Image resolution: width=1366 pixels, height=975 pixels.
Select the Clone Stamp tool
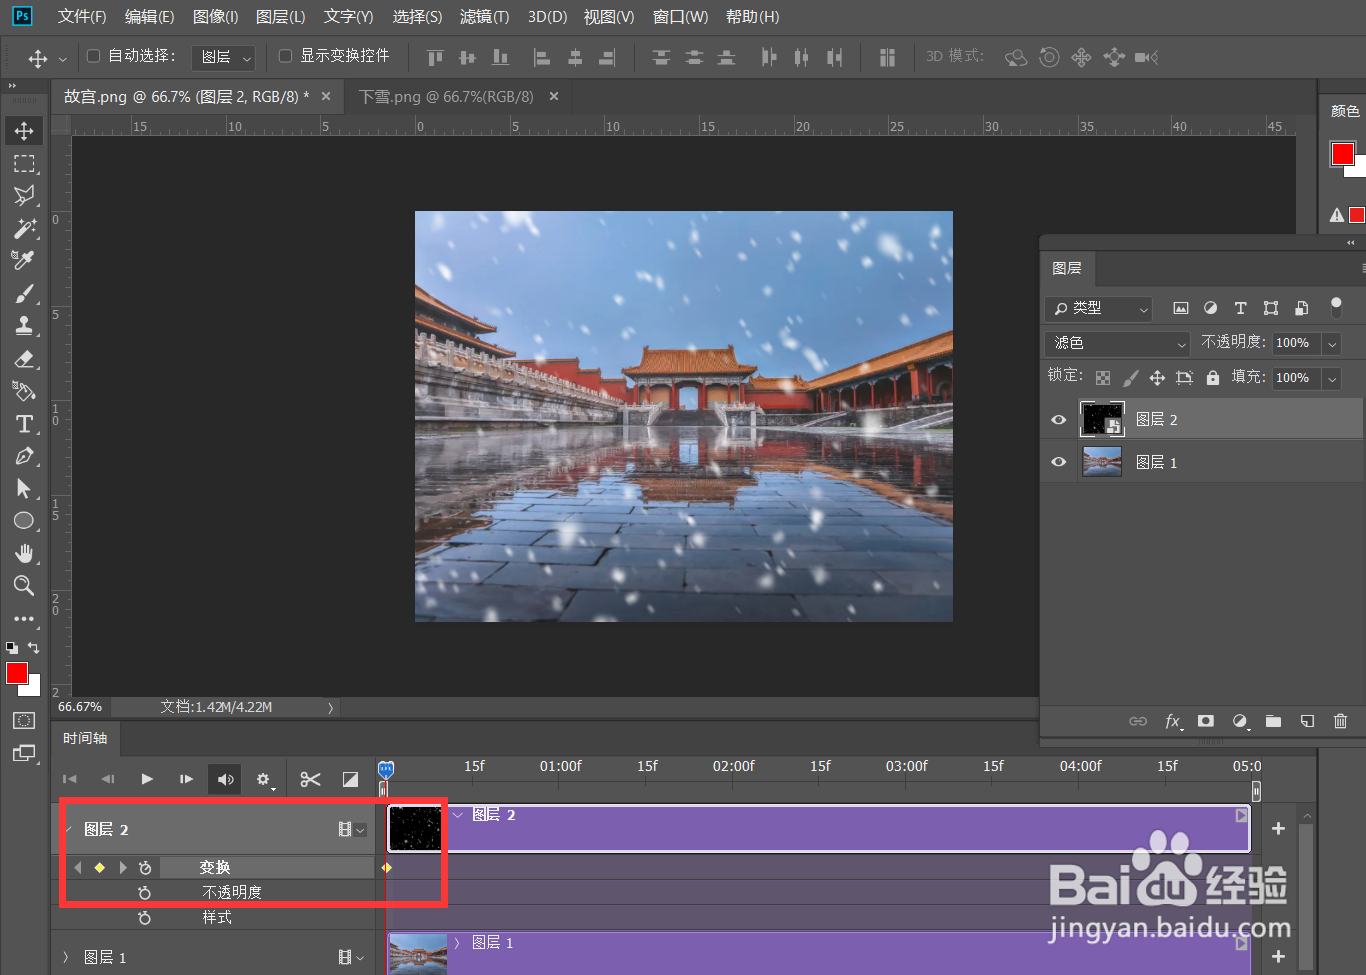tap(24, 325)
